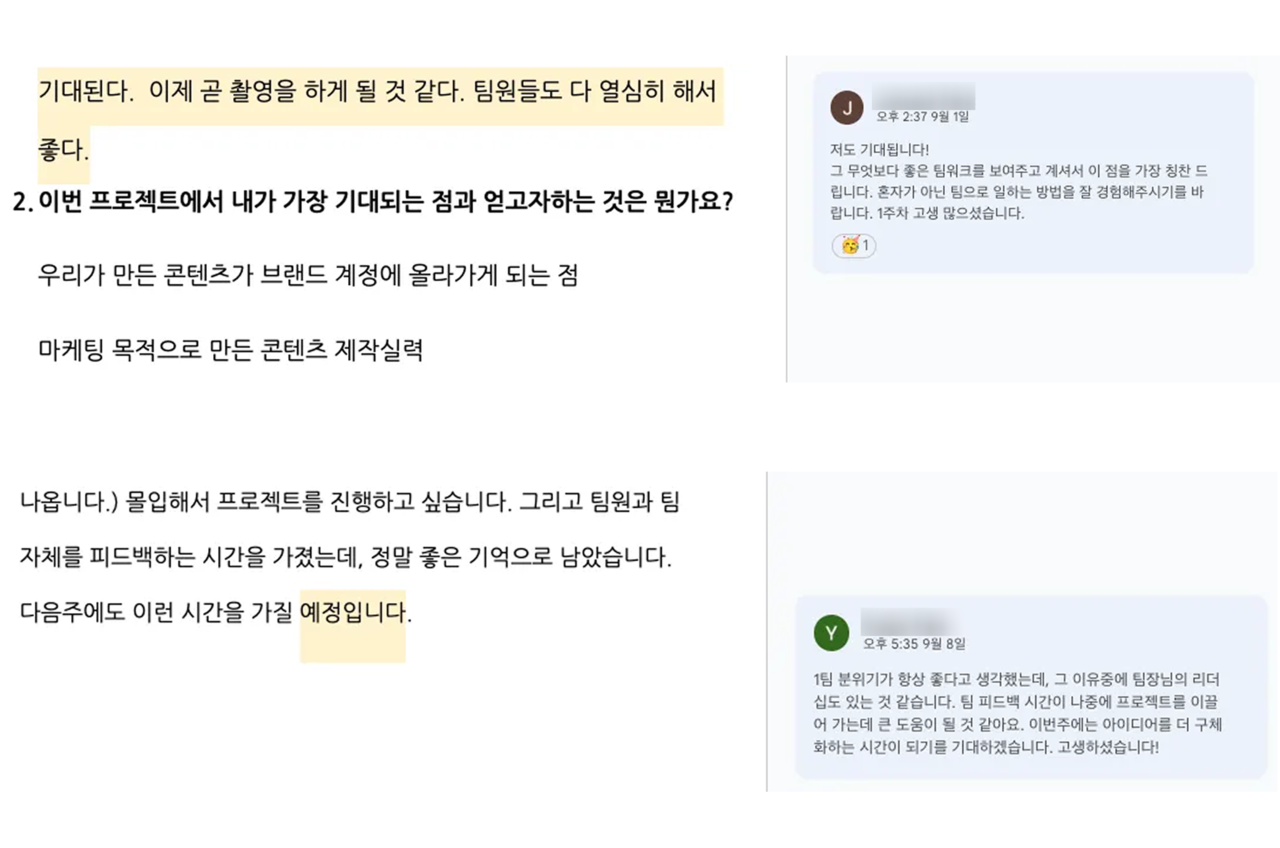
Task: Click the line "우리가 만든 콘텐츠가"
Action: click(307, 275)
